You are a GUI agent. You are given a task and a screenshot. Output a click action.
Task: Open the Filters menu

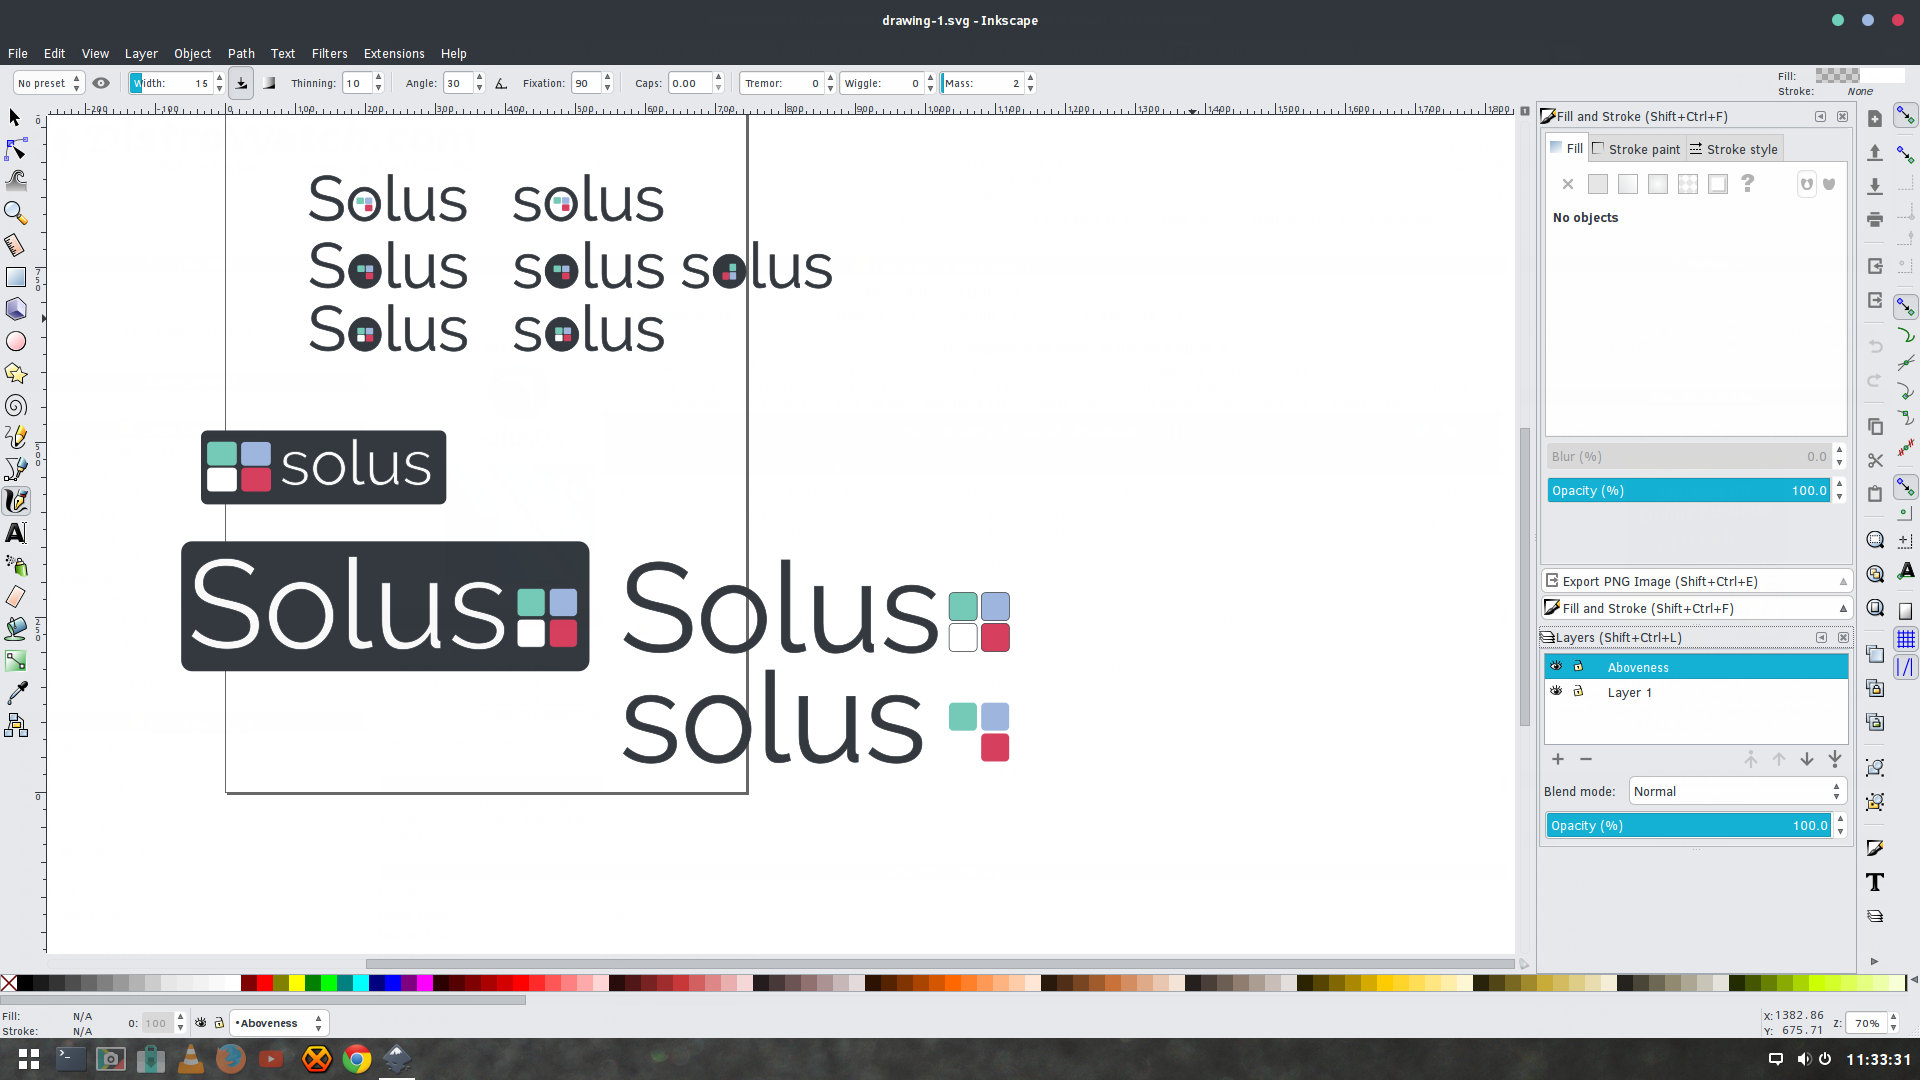pyautogui.click(x=329, y=53)
